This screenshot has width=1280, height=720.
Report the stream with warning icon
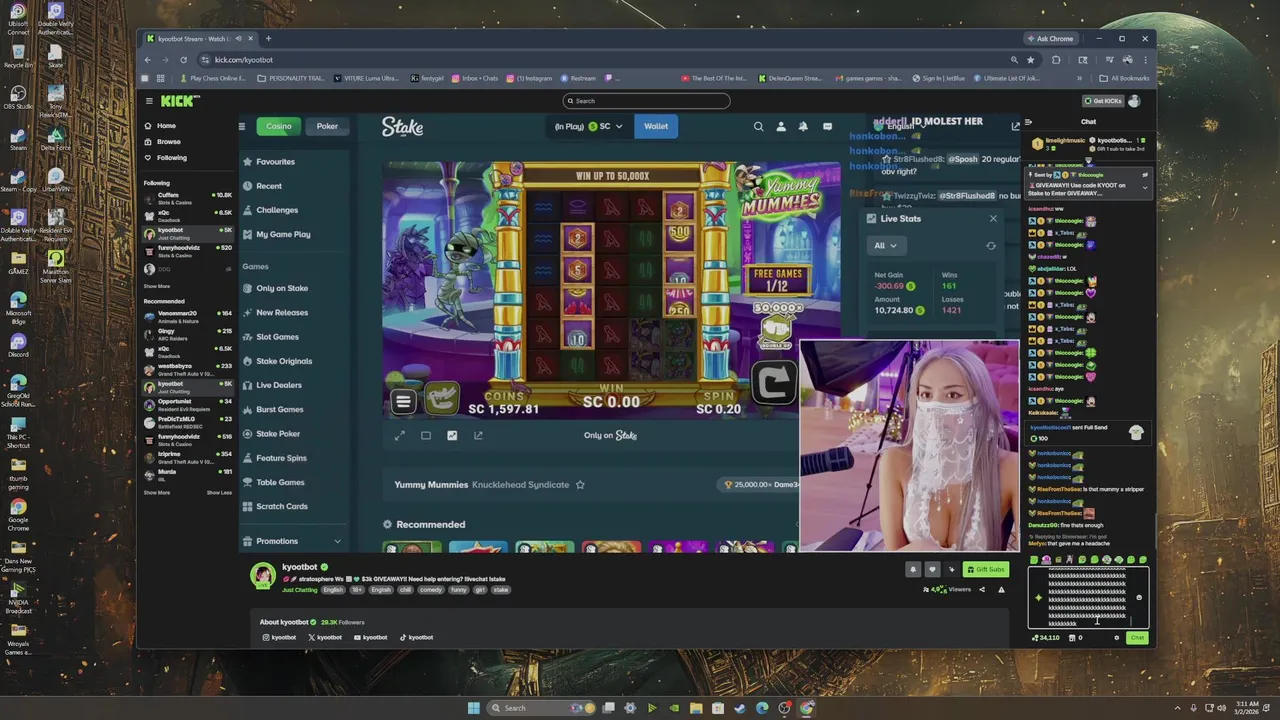point(1001,589)
